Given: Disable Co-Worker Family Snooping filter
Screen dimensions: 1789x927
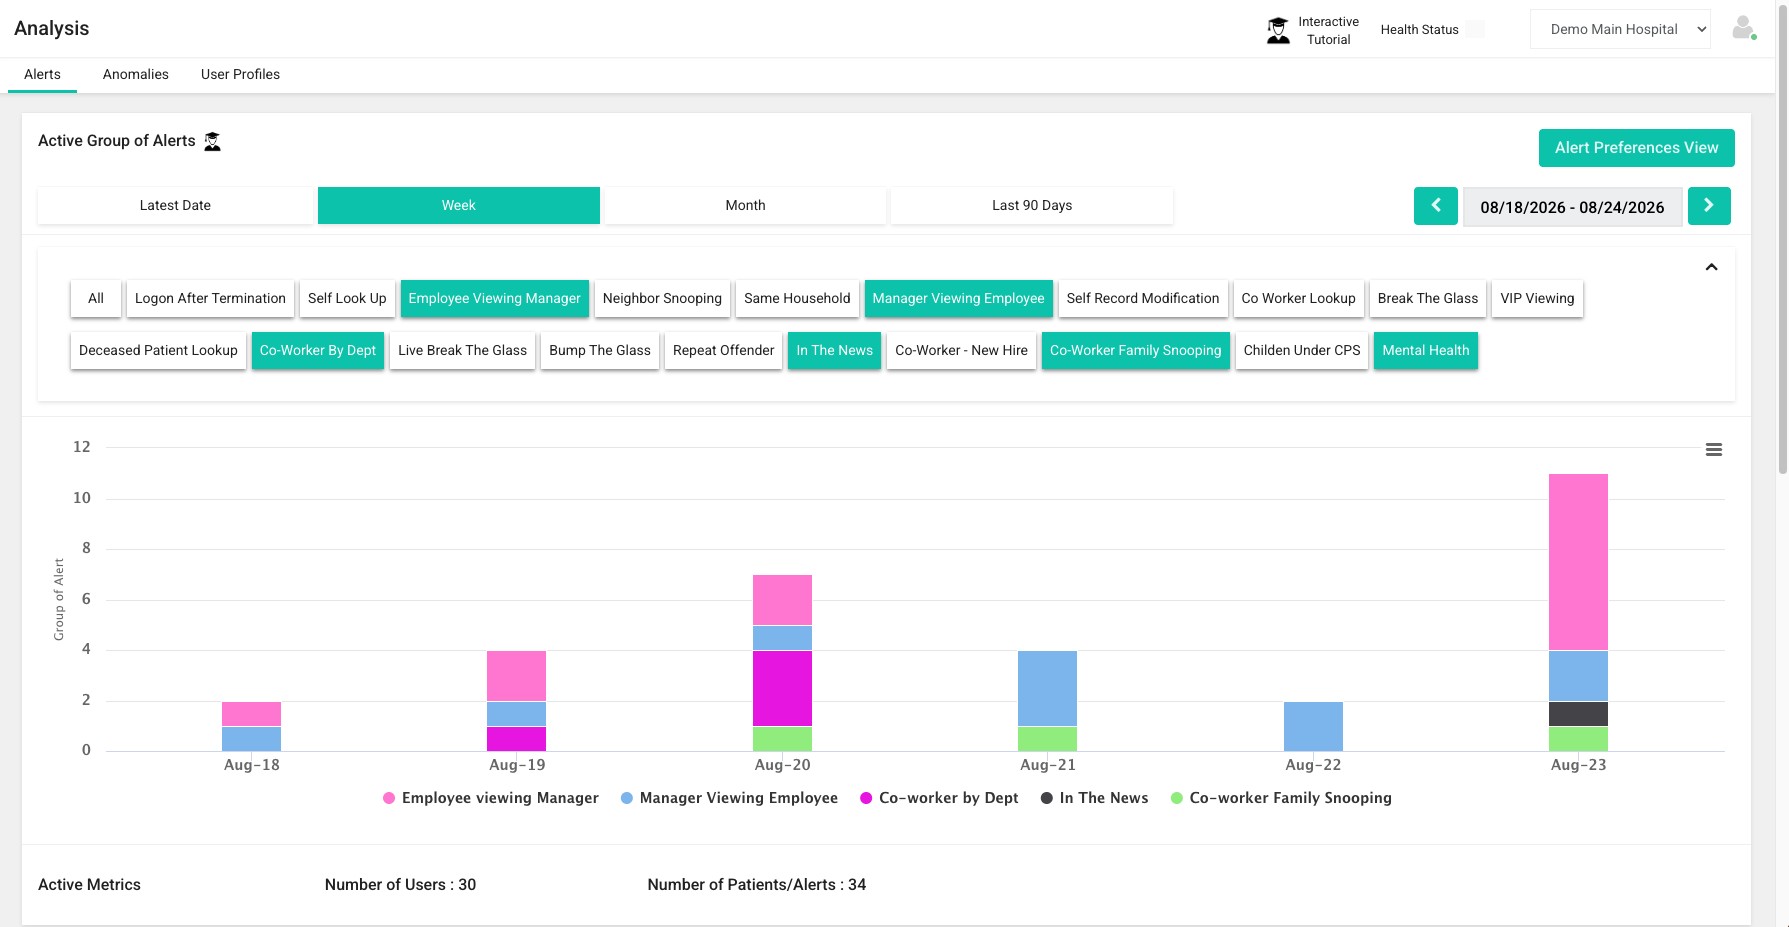Looking at the screenshot, I should click(x=1135, y=350).
